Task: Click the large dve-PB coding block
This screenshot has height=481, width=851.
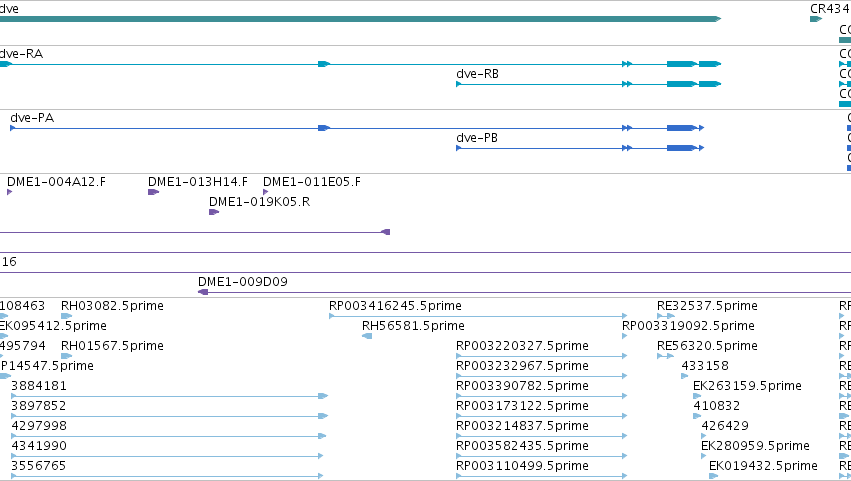Action: [x=682, y=148]
